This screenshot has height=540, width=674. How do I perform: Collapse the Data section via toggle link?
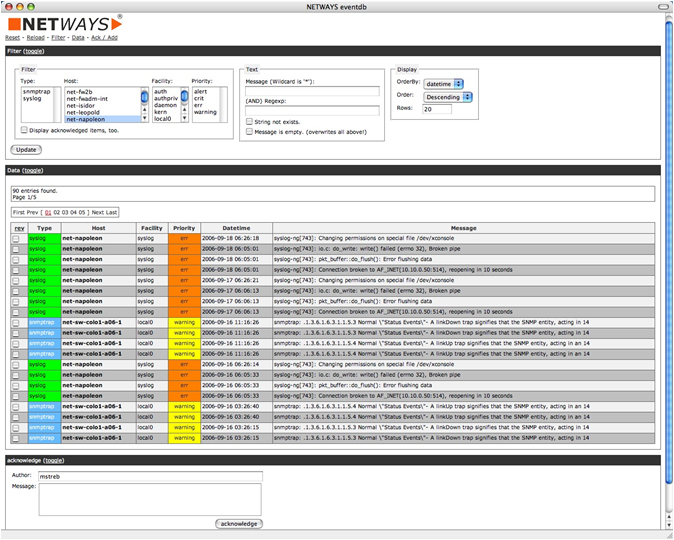[32, 171]
